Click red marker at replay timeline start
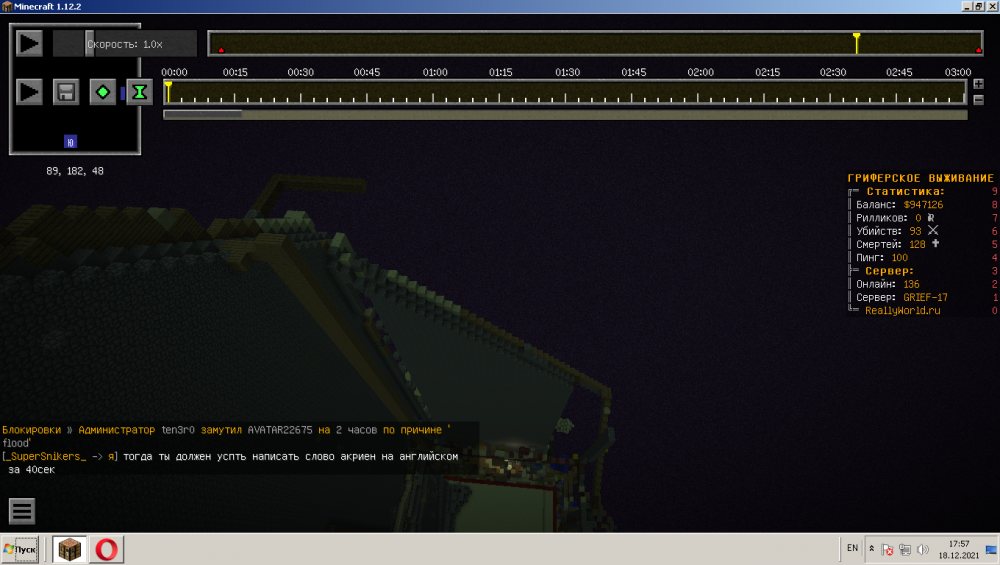The height and width of the screenshot is (565, 1000). [x=221, y=50]
